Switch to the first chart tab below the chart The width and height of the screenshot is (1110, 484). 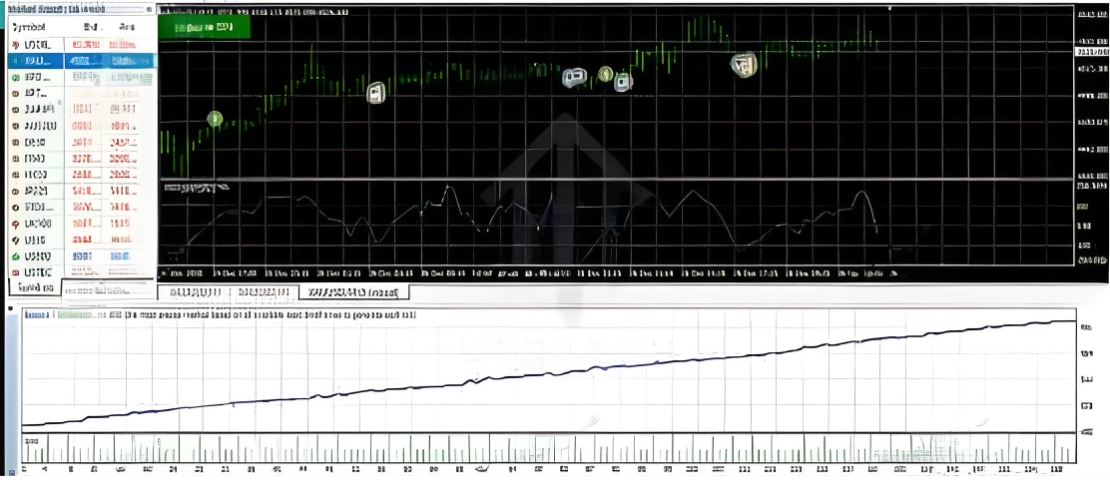193,292
